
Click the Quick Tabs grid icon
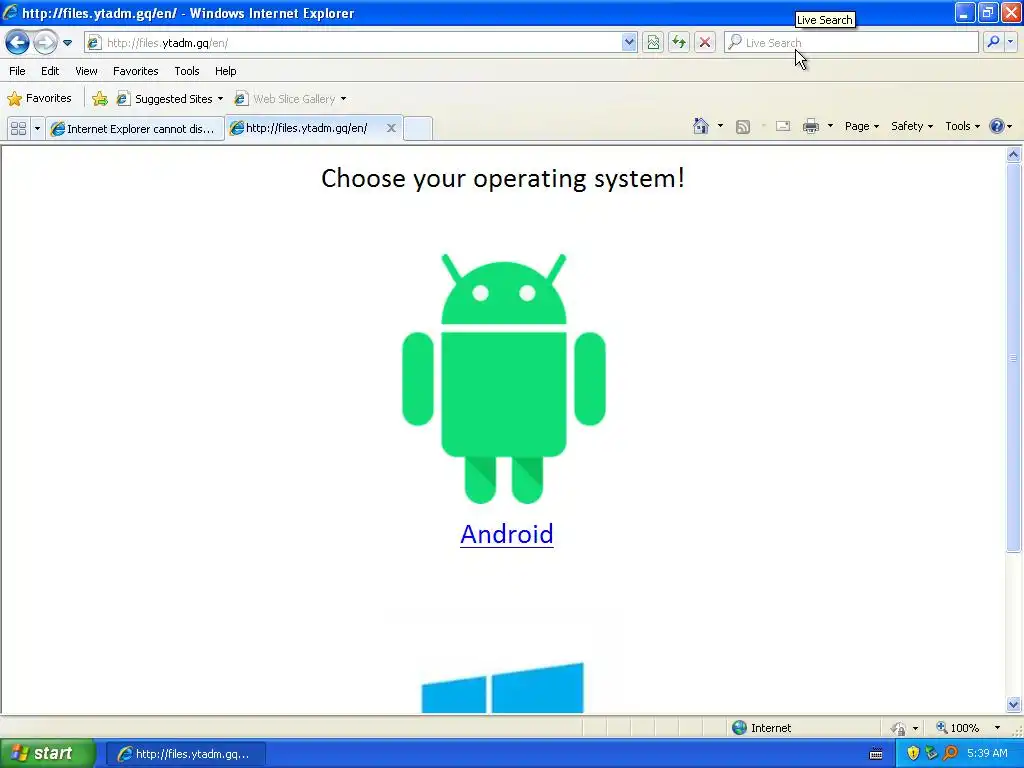click(18, 129)
